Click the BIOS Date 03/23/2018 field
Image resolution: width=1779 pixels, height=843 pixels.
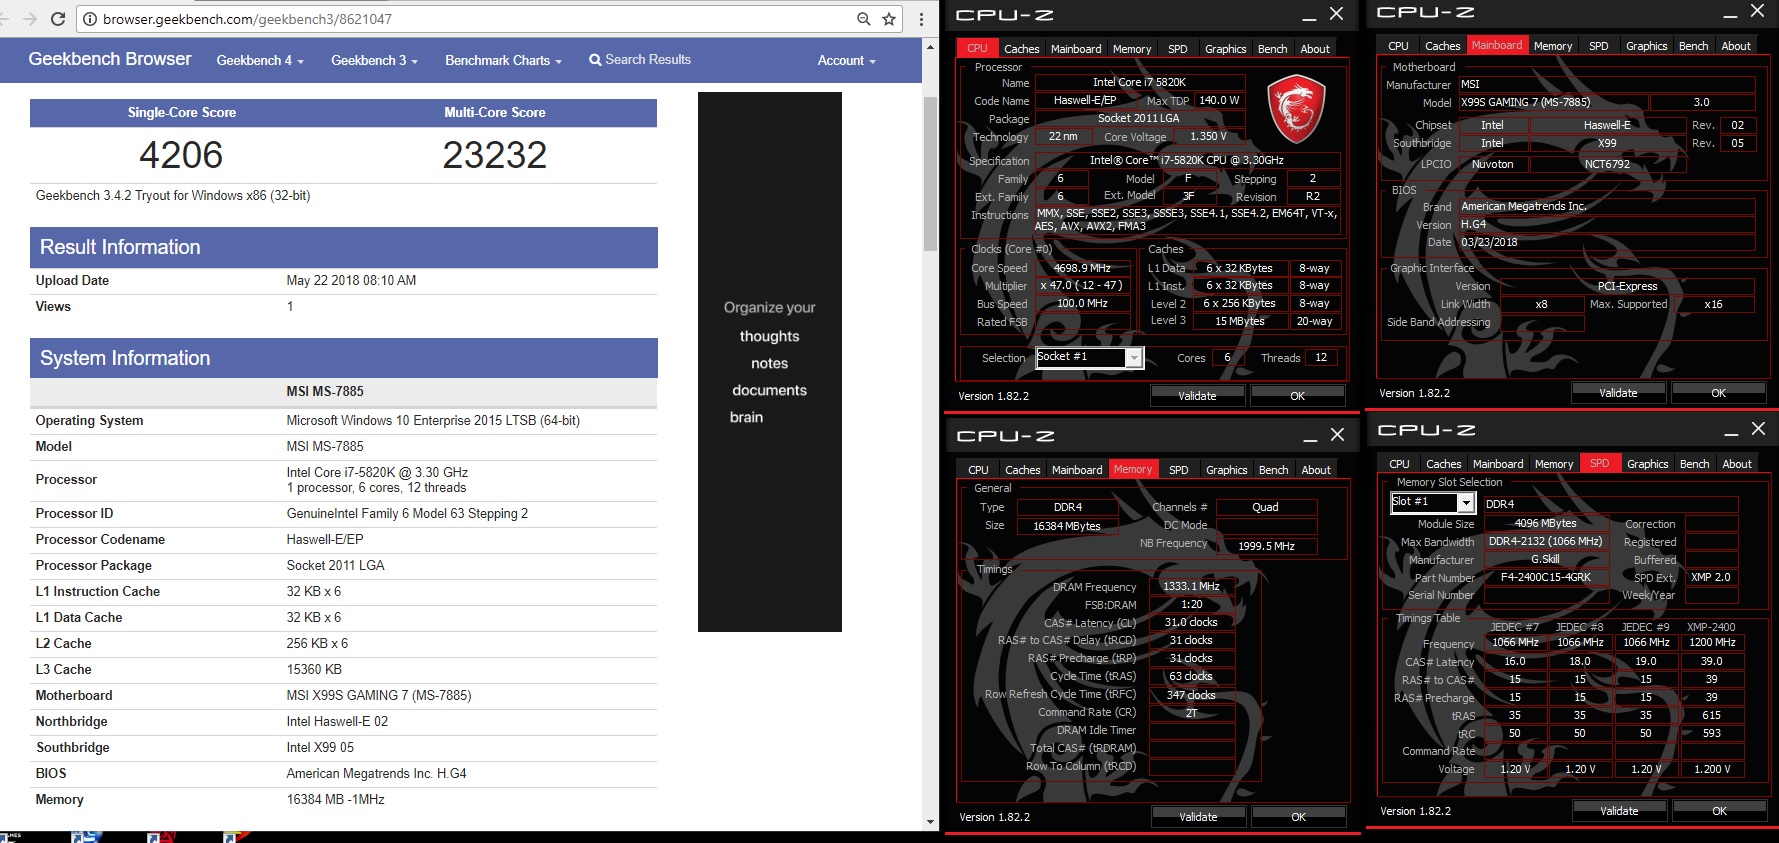point(1606,242)
